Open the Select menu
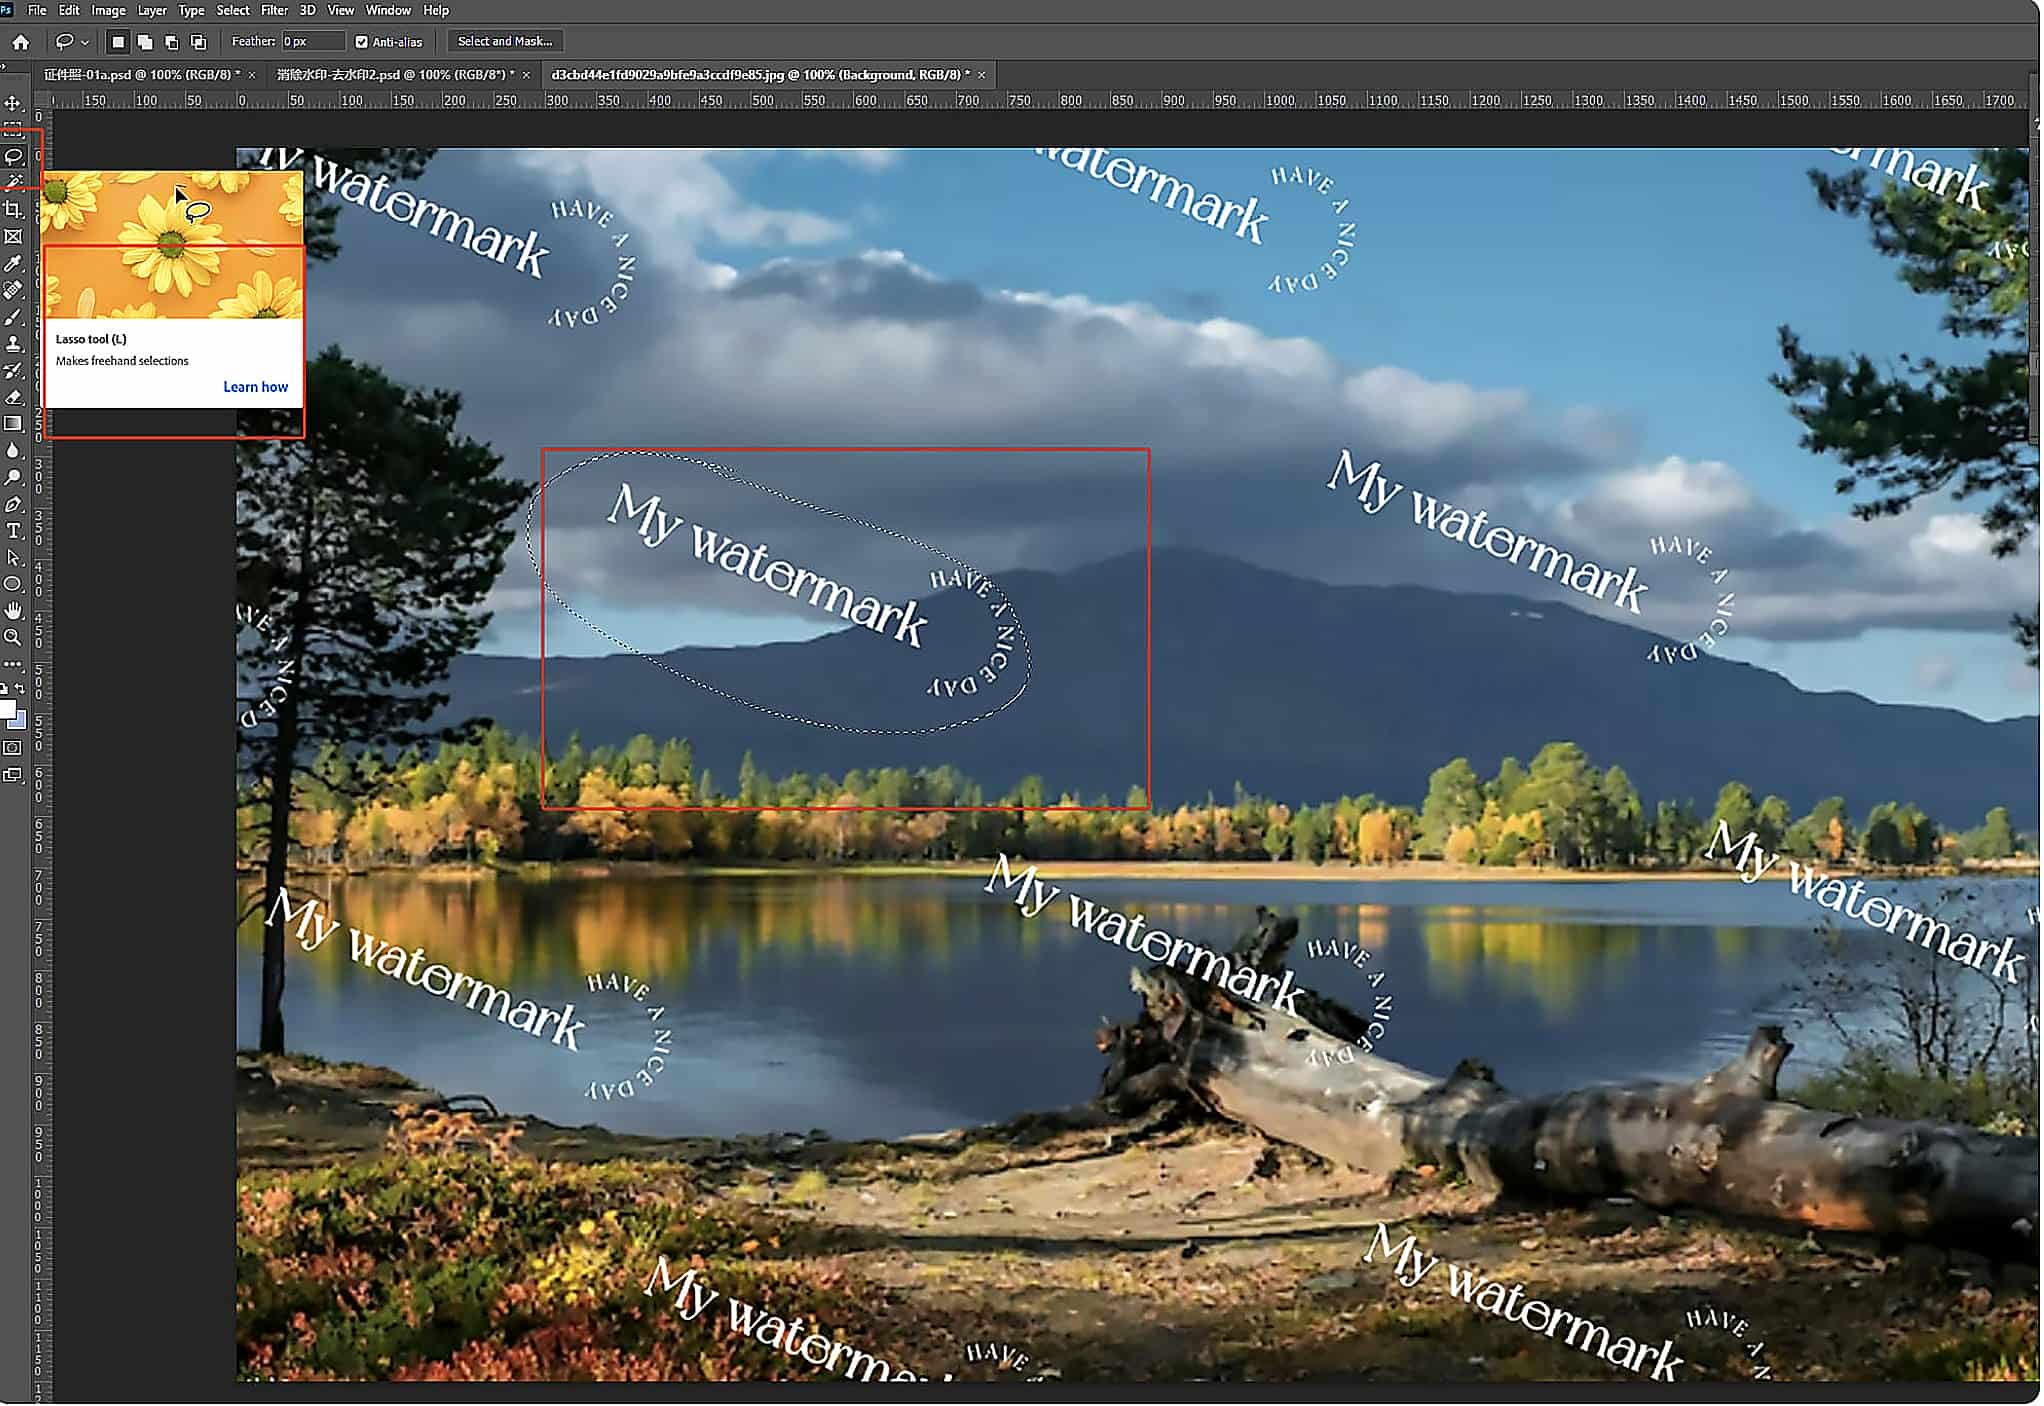Screen dimensions: 2044x1406 (x=233, y=10)
